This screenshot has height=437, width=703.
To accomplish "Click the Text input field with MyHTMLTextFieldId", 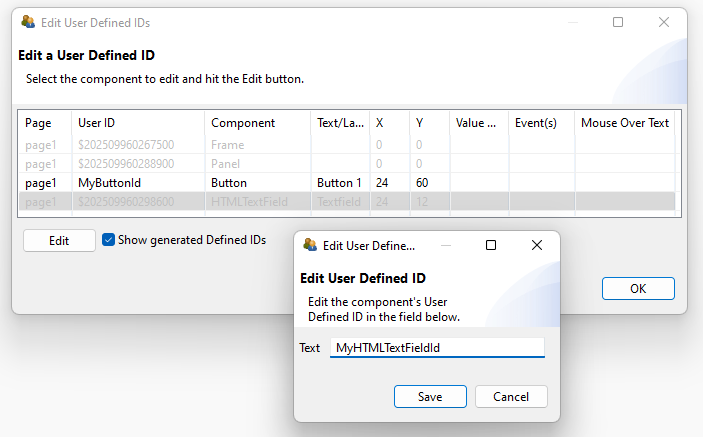I will coord(437,348).
